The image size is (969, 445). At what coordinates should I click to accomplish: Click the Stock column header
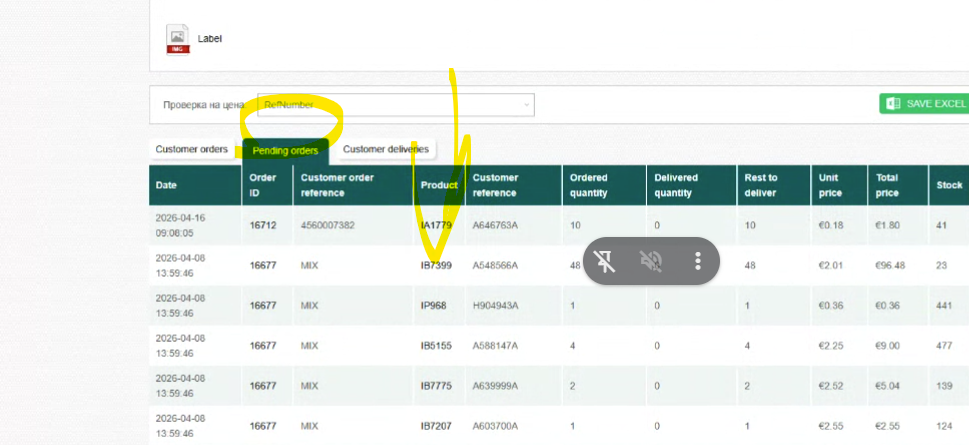click(x=948, y=185)
